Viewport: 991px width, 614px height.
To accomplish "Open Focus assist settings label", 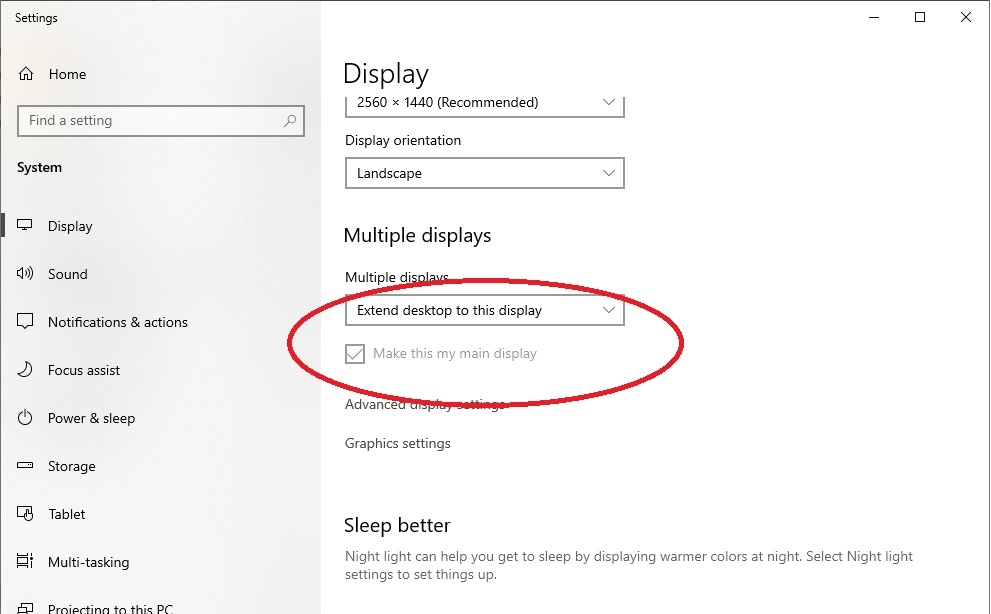I will coord(84,370).
